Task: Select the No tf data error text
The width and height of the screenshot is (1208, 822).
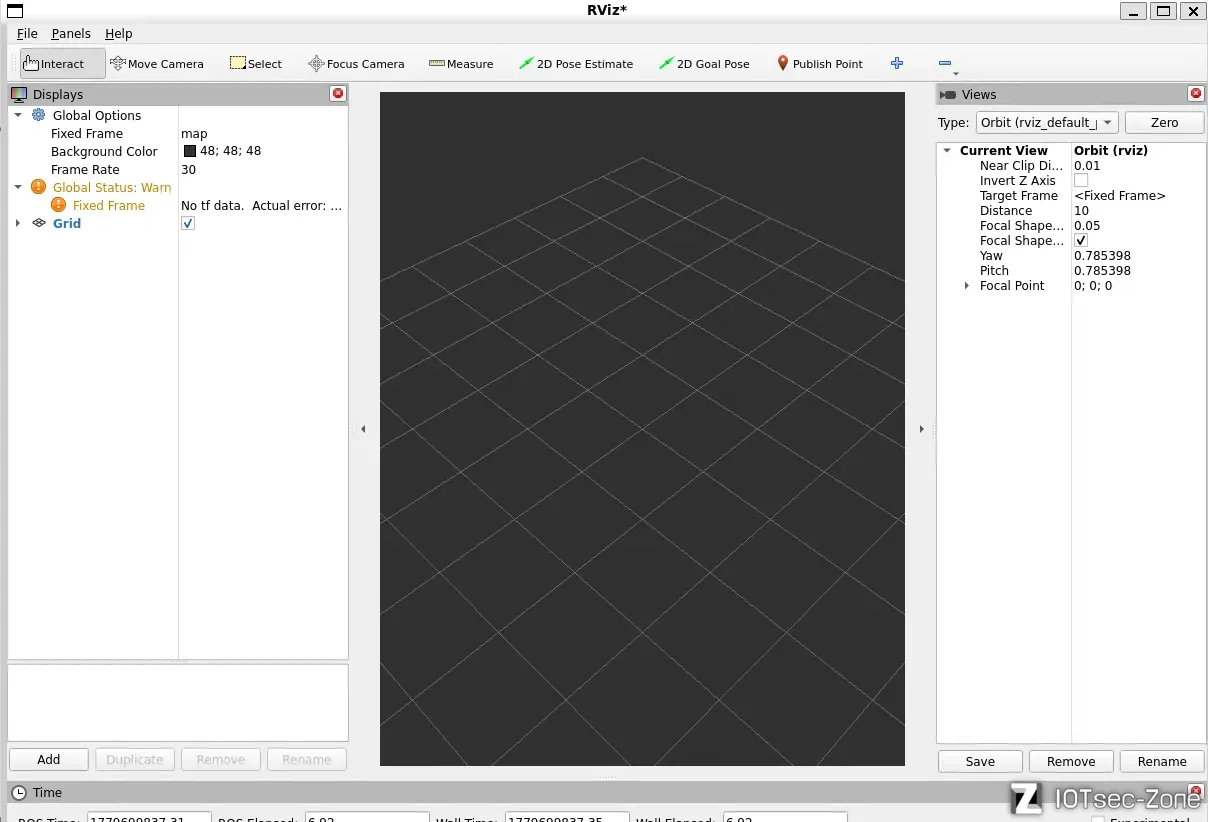Action: [x=262, y=205]
